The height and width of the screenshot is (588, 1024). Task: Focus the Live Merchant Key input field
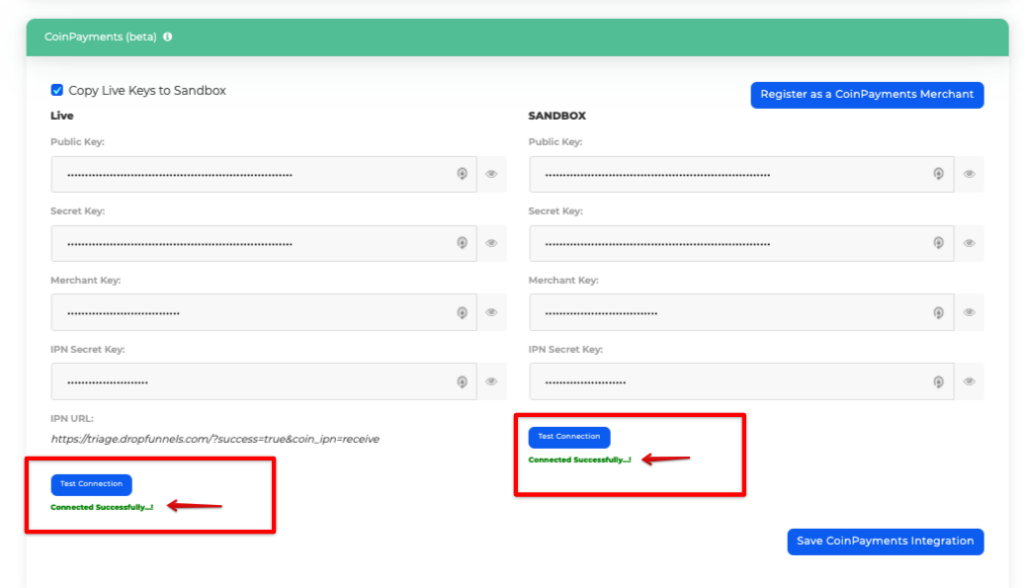coord(250,312)
